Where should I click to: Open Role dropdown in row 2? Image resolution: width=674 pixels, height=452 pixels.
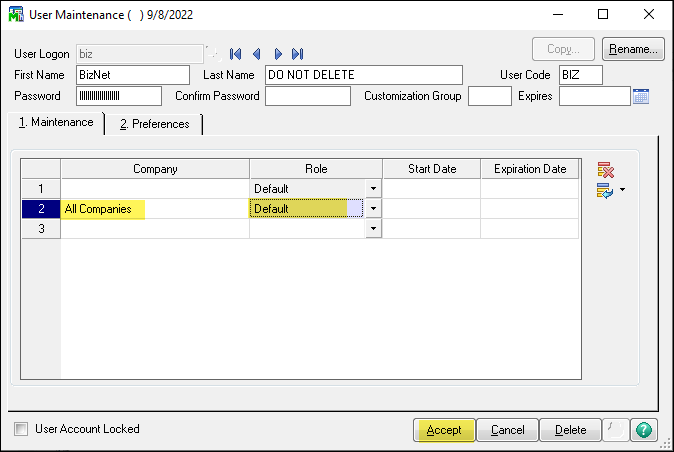[373, 209]
